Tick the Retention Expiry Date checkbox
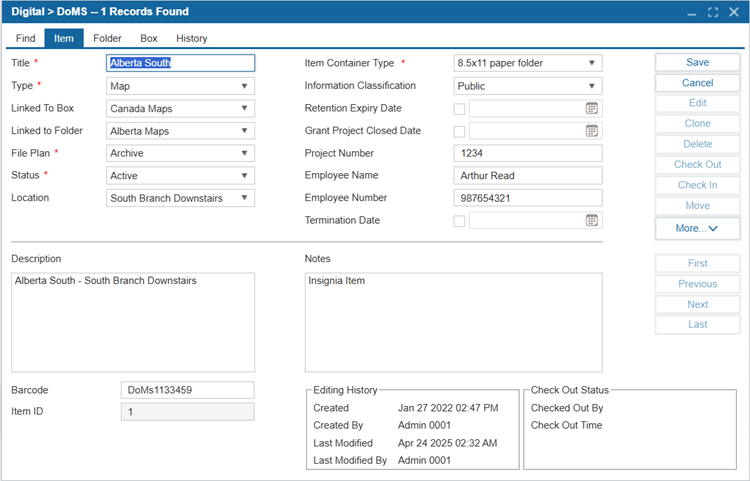 point(459,109)
